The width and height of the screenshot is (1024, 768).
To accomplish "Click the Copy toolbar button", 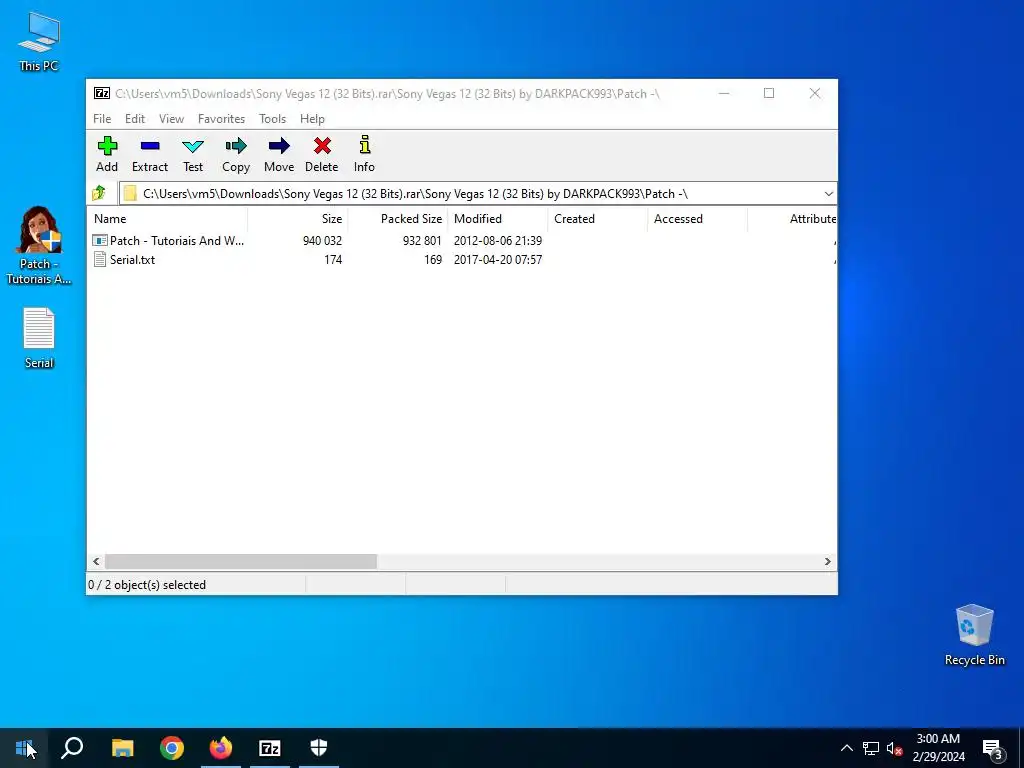I will point(236,155).
